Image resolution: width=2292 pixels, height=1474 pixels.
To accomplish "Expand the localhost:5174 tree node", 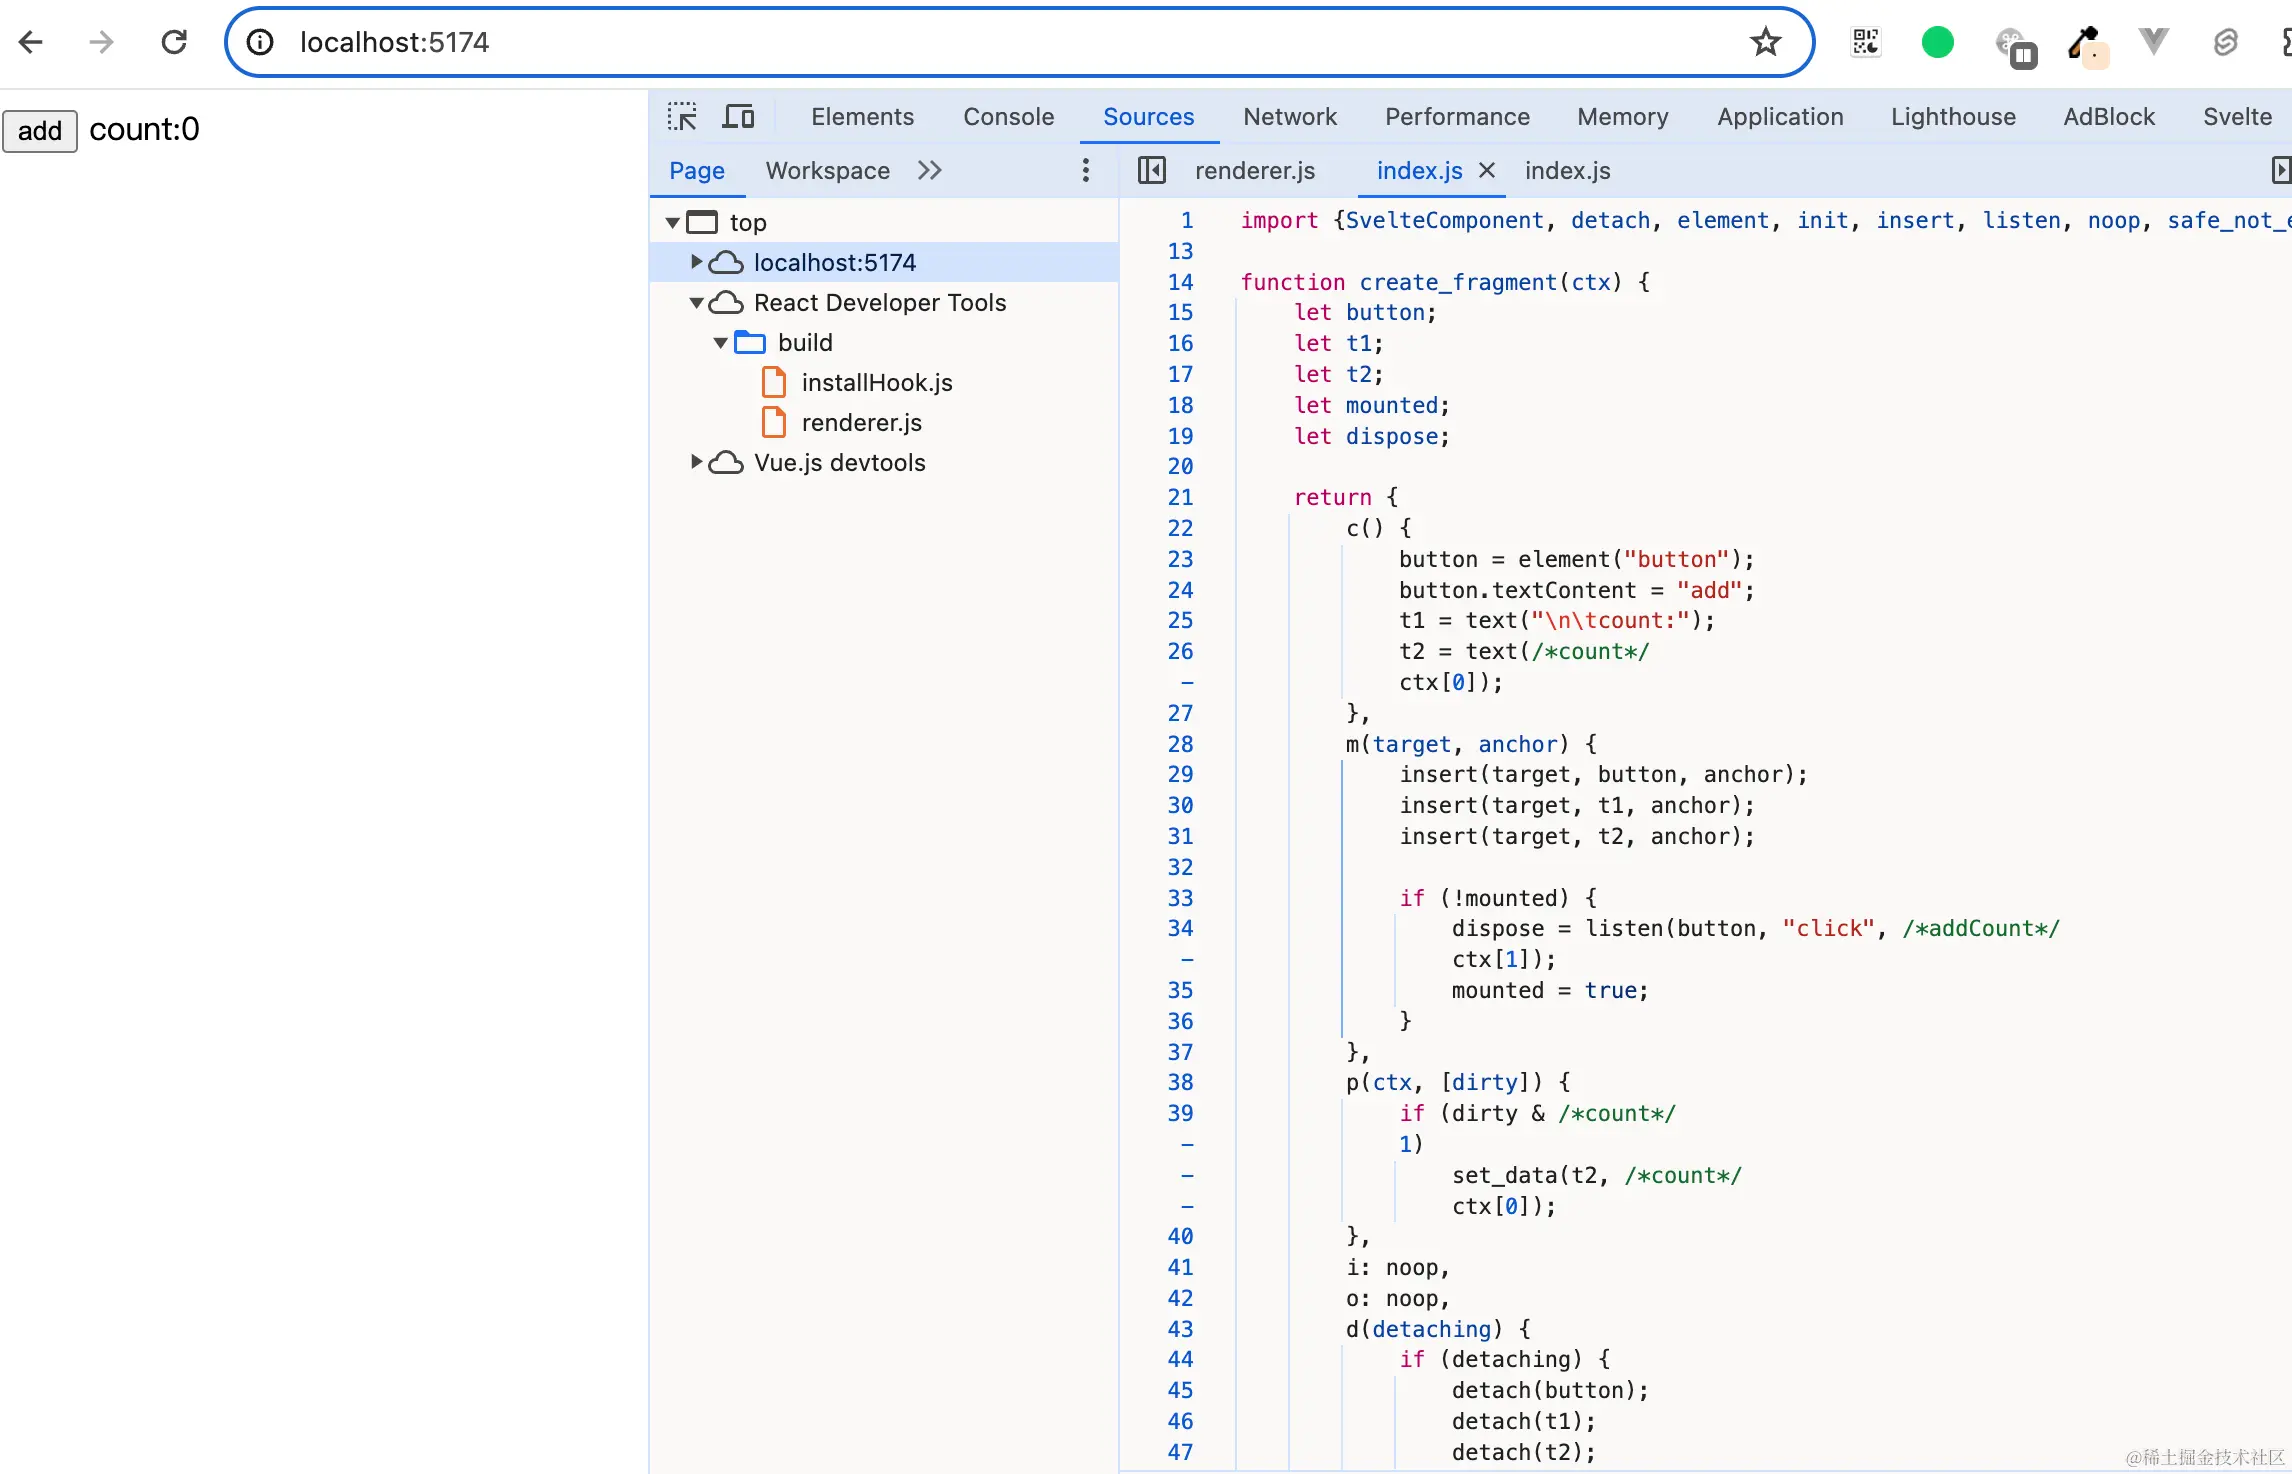I will 697,262.
